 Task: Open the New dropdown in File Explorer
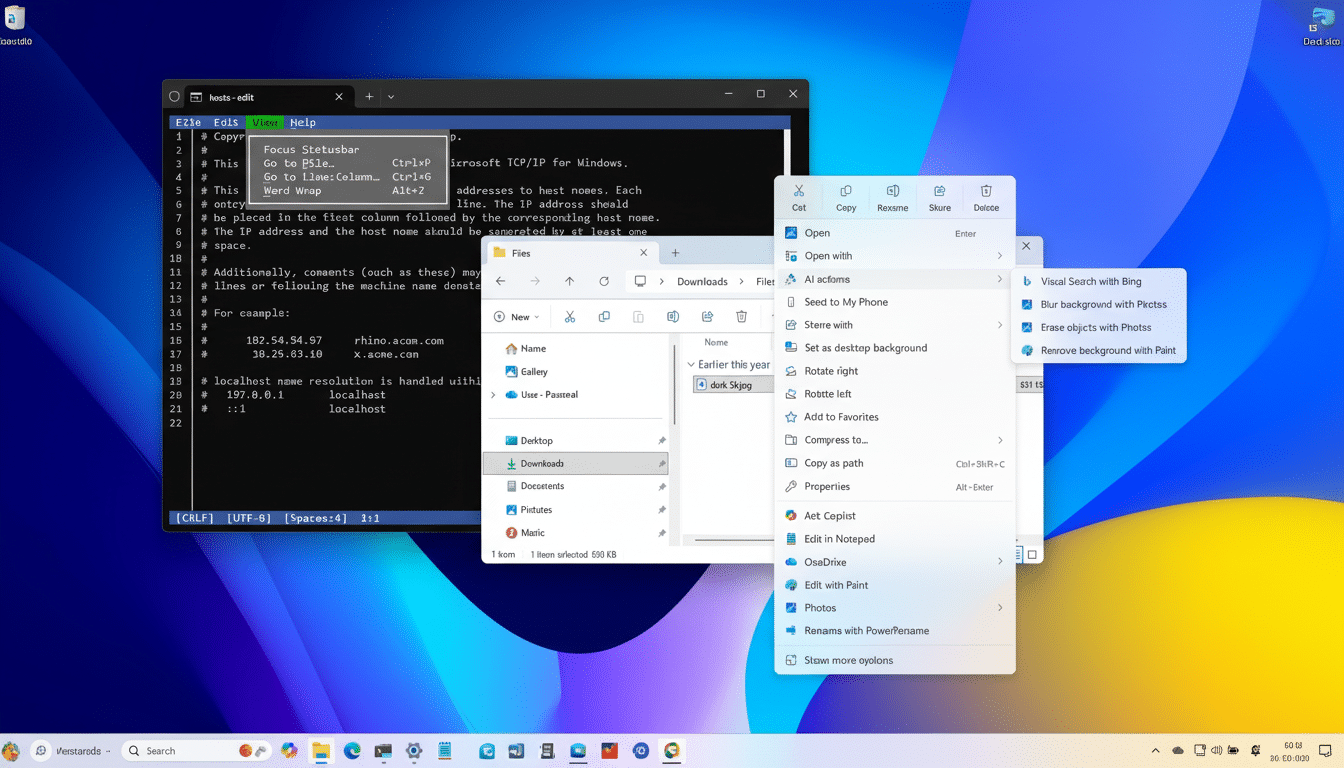(x=517, y=315)
